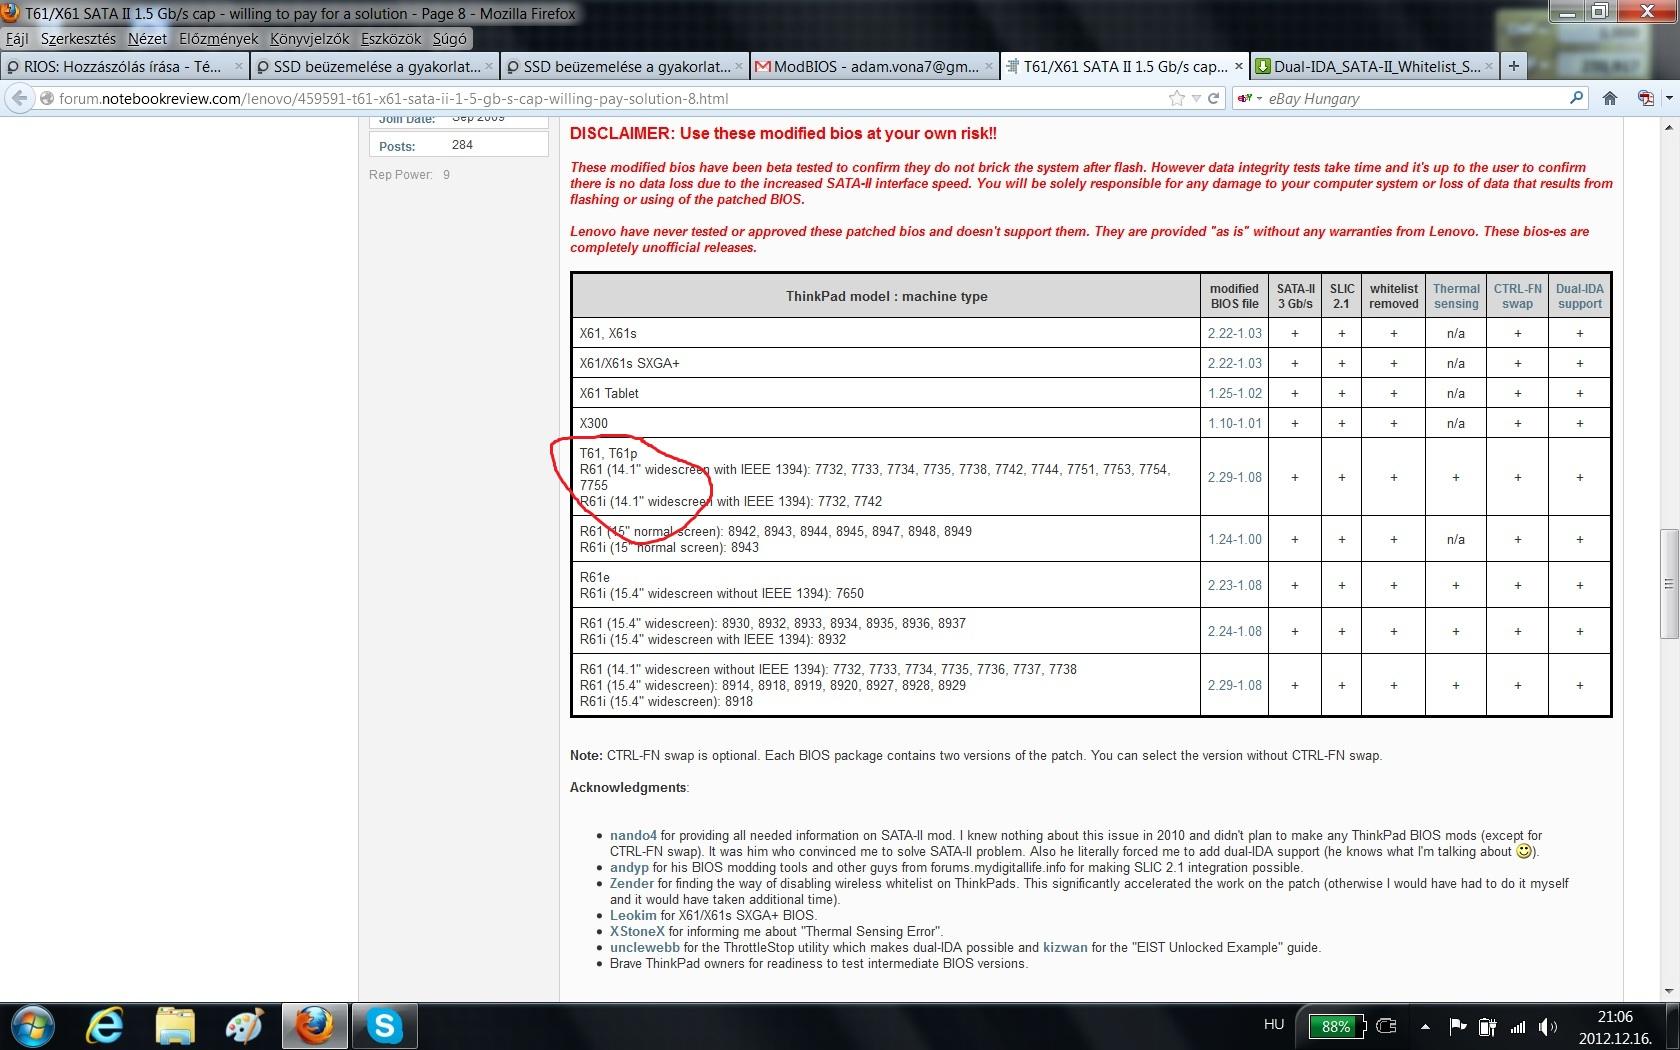
Task: Launch Internet Explorer from the taskbar
Action: click(105, 1026)
